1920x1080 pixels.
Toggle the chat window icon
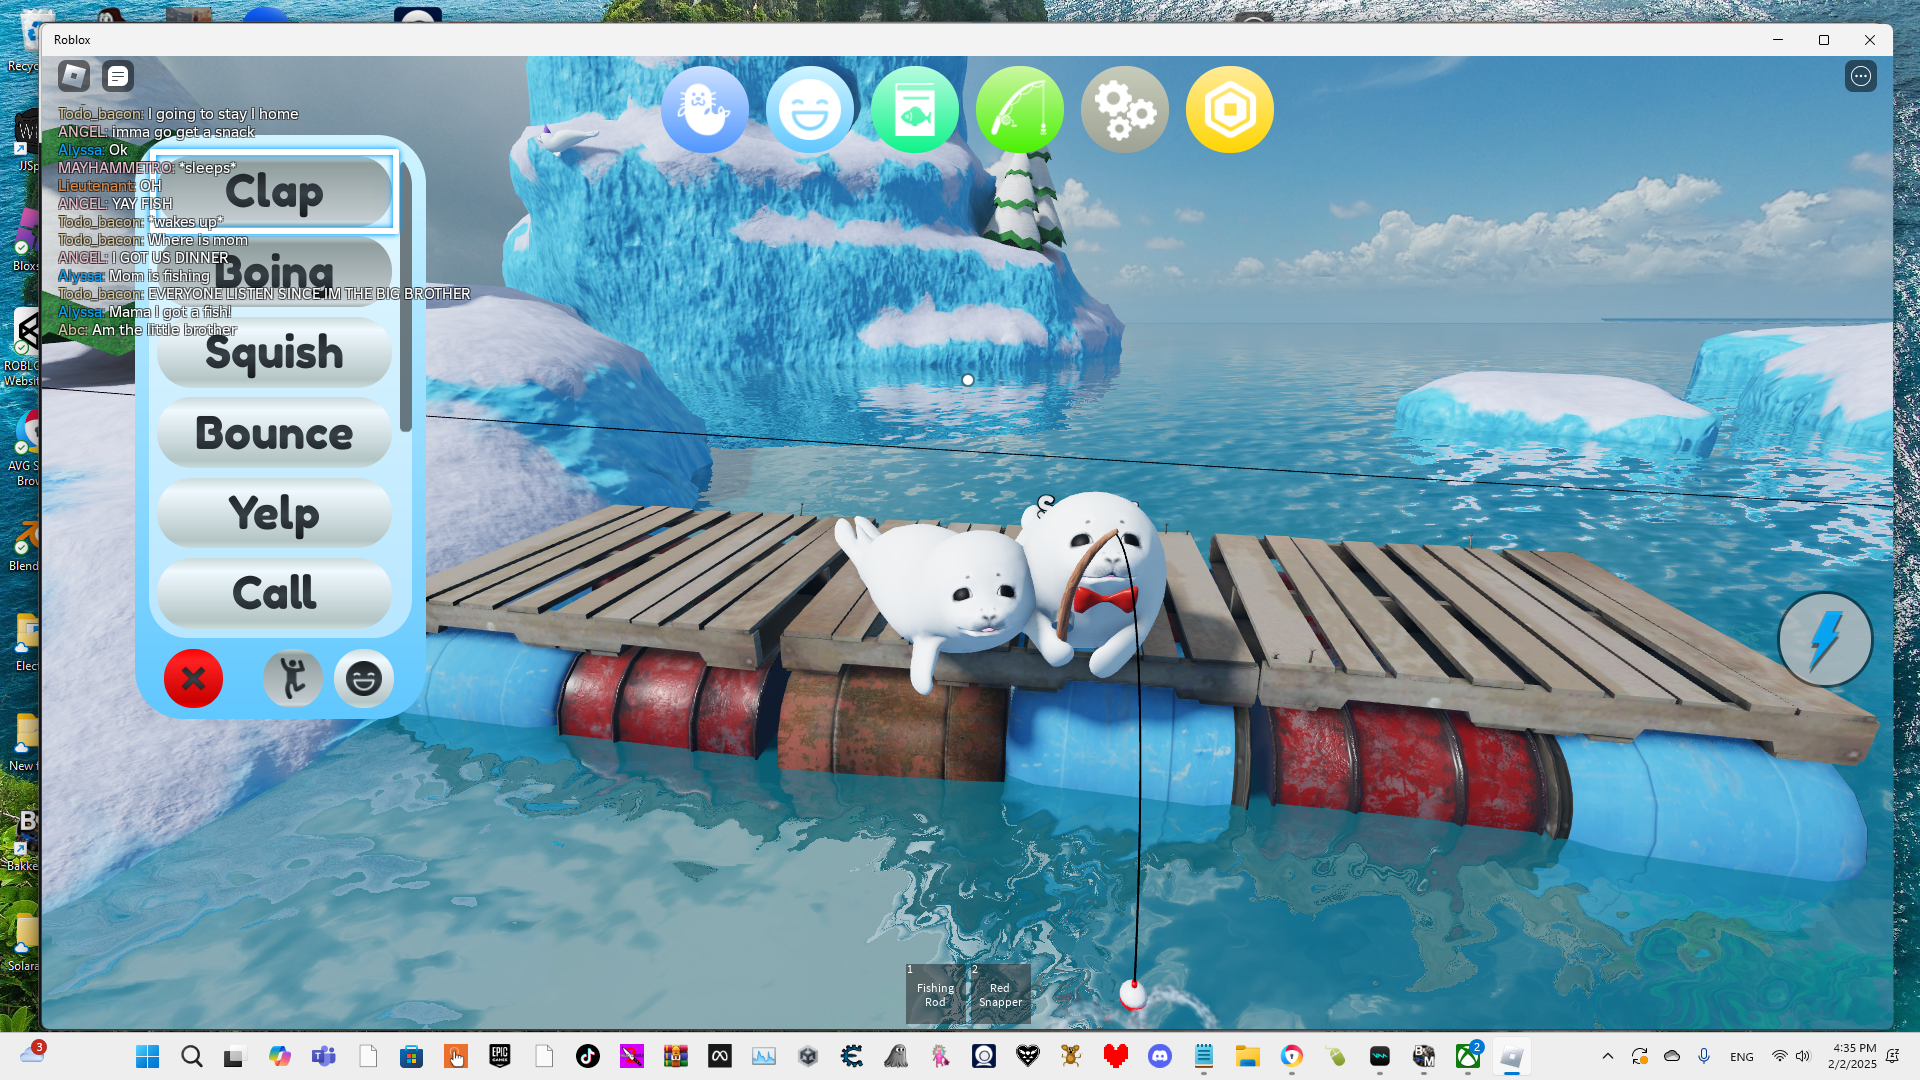118,76
